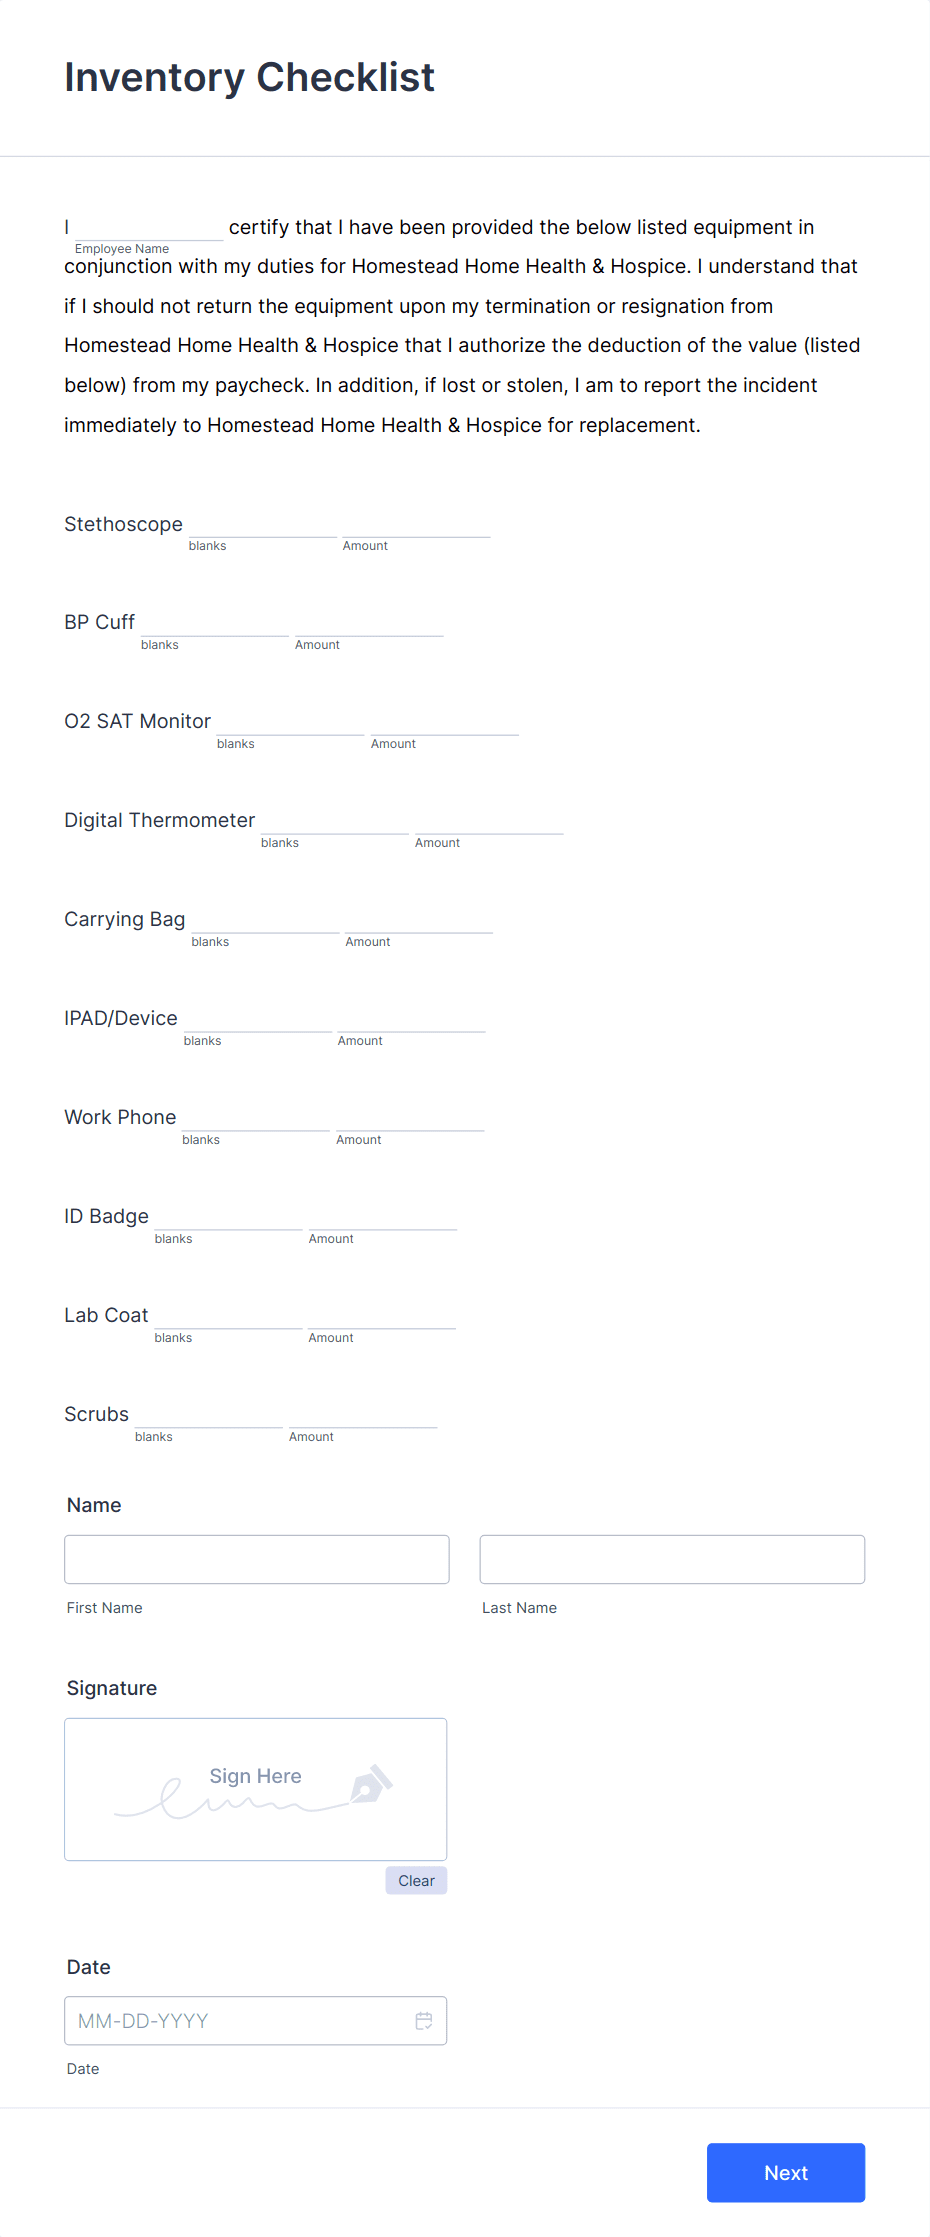Click the Employee Name blank field
This screenshot has height=2237, width=930.
click(x=147, y=231)
